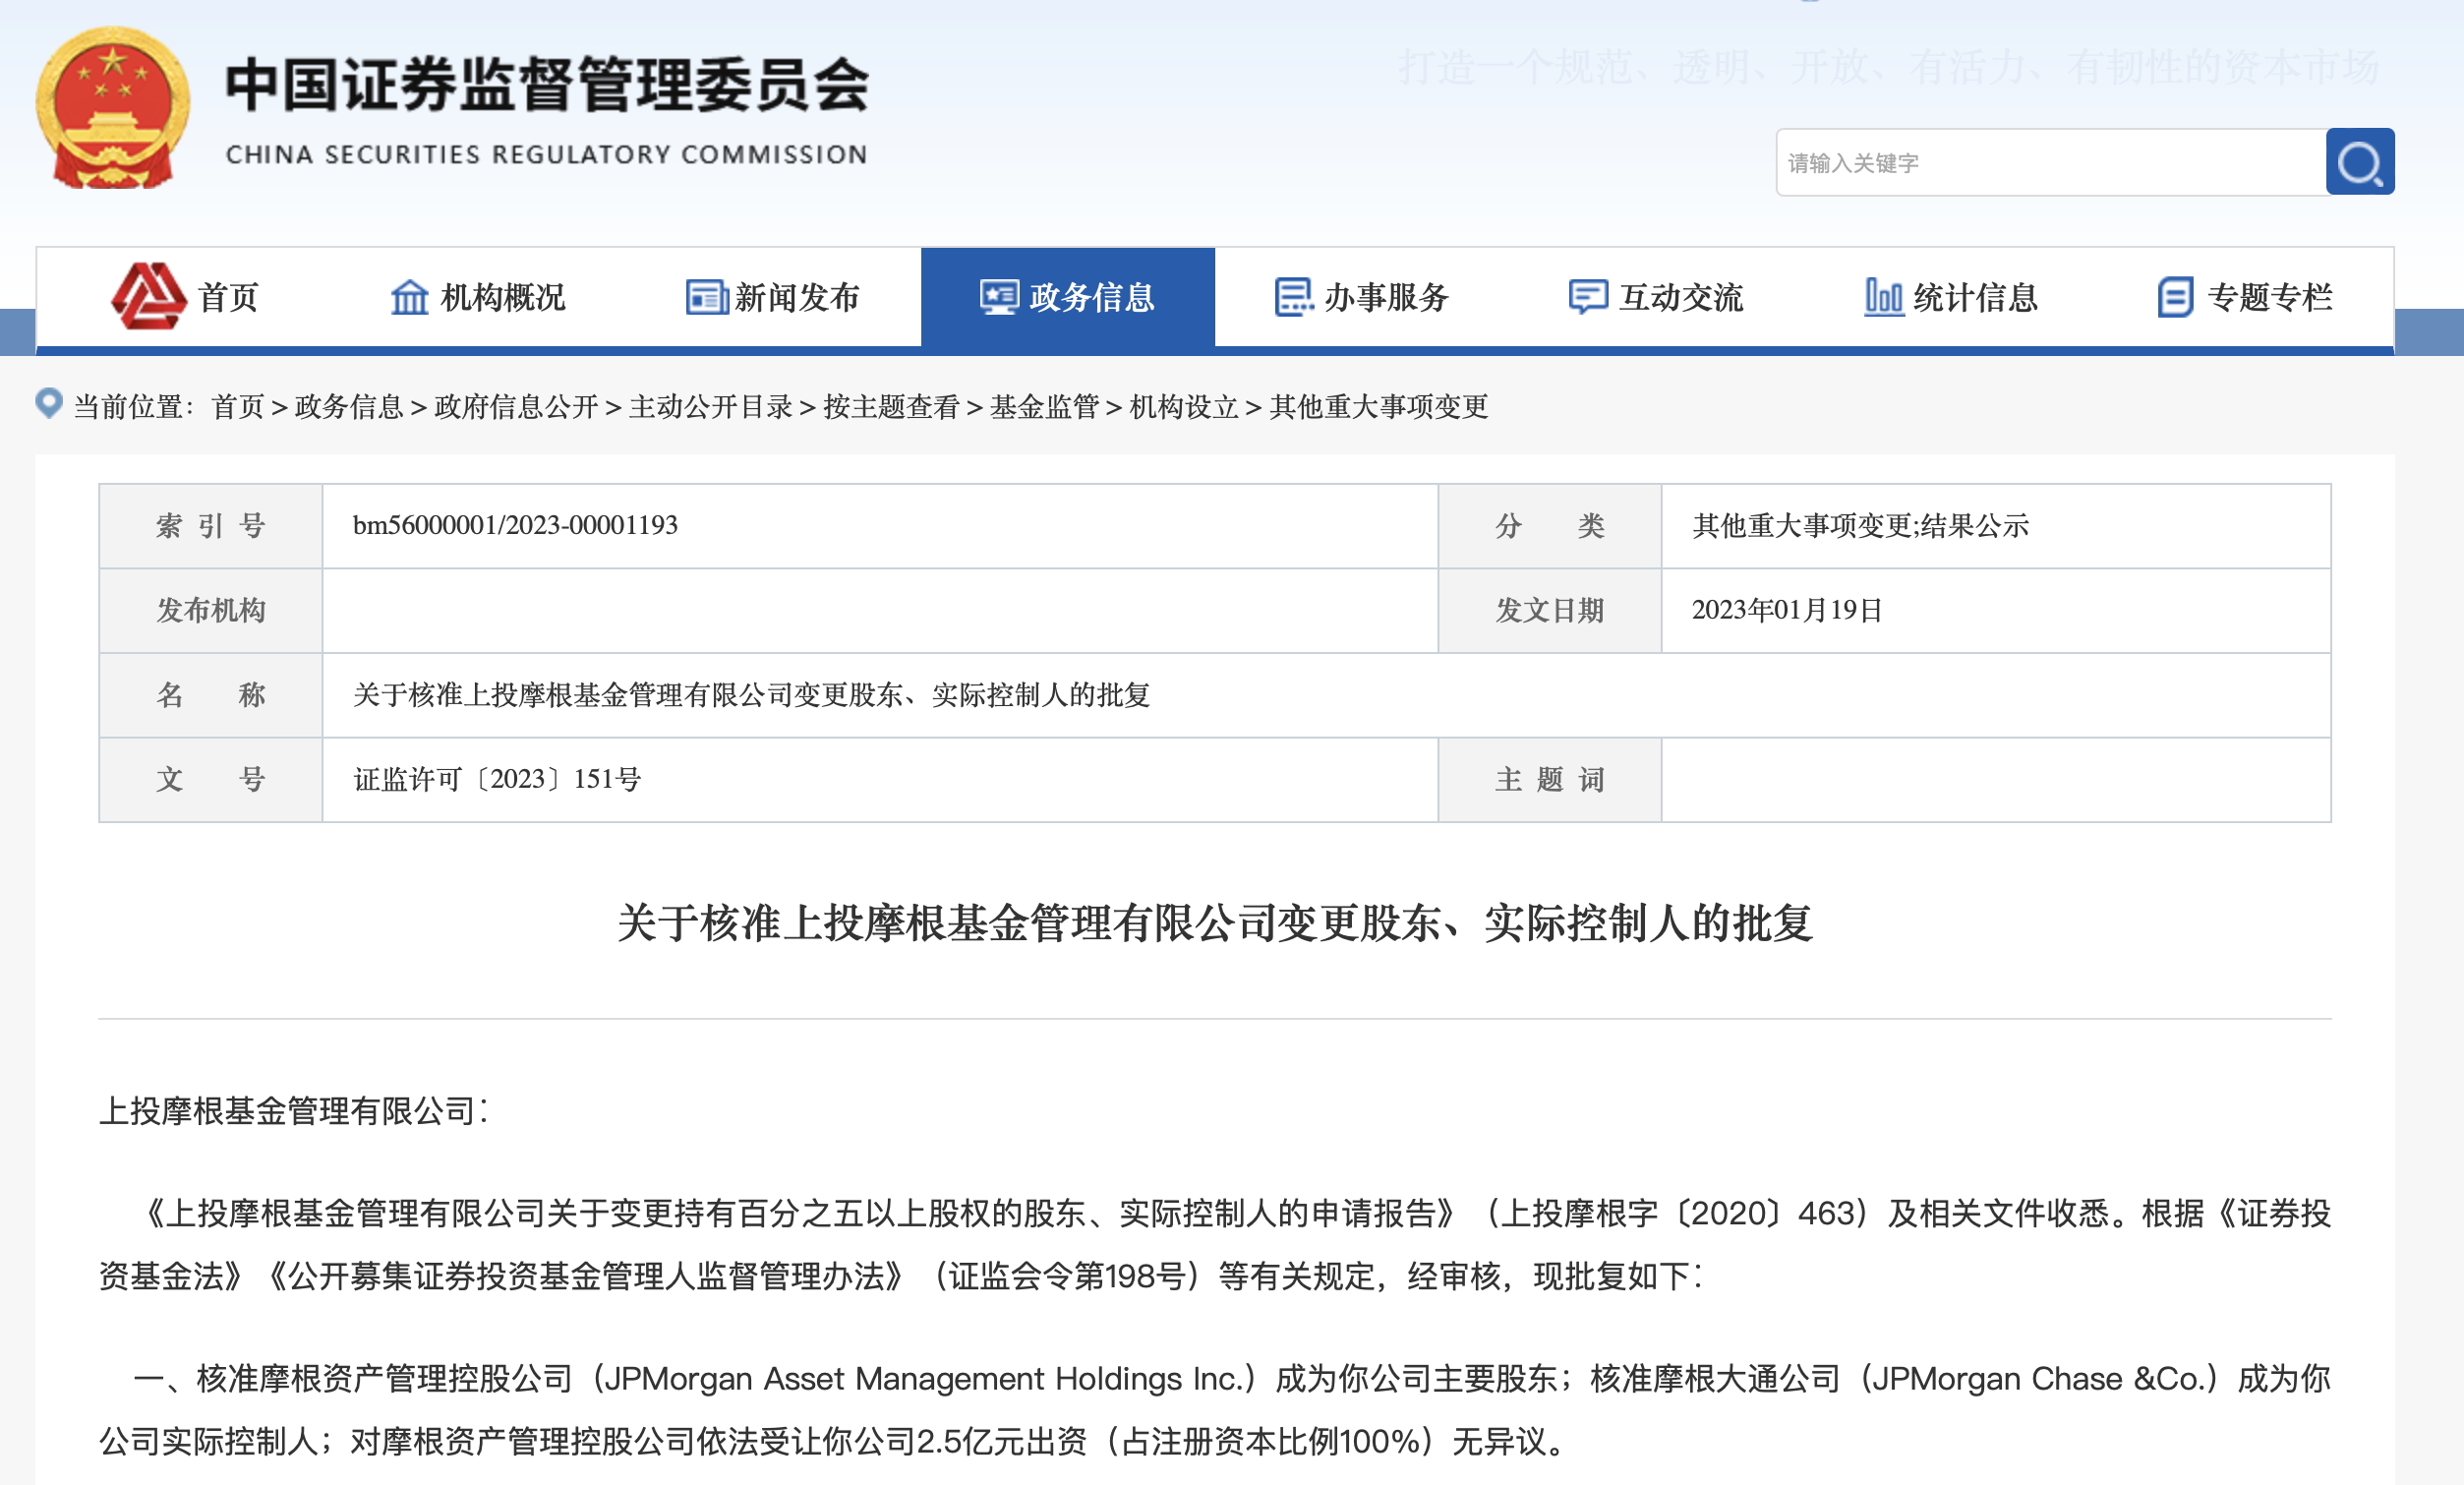Click the page icon beside 专题专栏
Screen dimensions: 2464x1485
pos(2175,297)
